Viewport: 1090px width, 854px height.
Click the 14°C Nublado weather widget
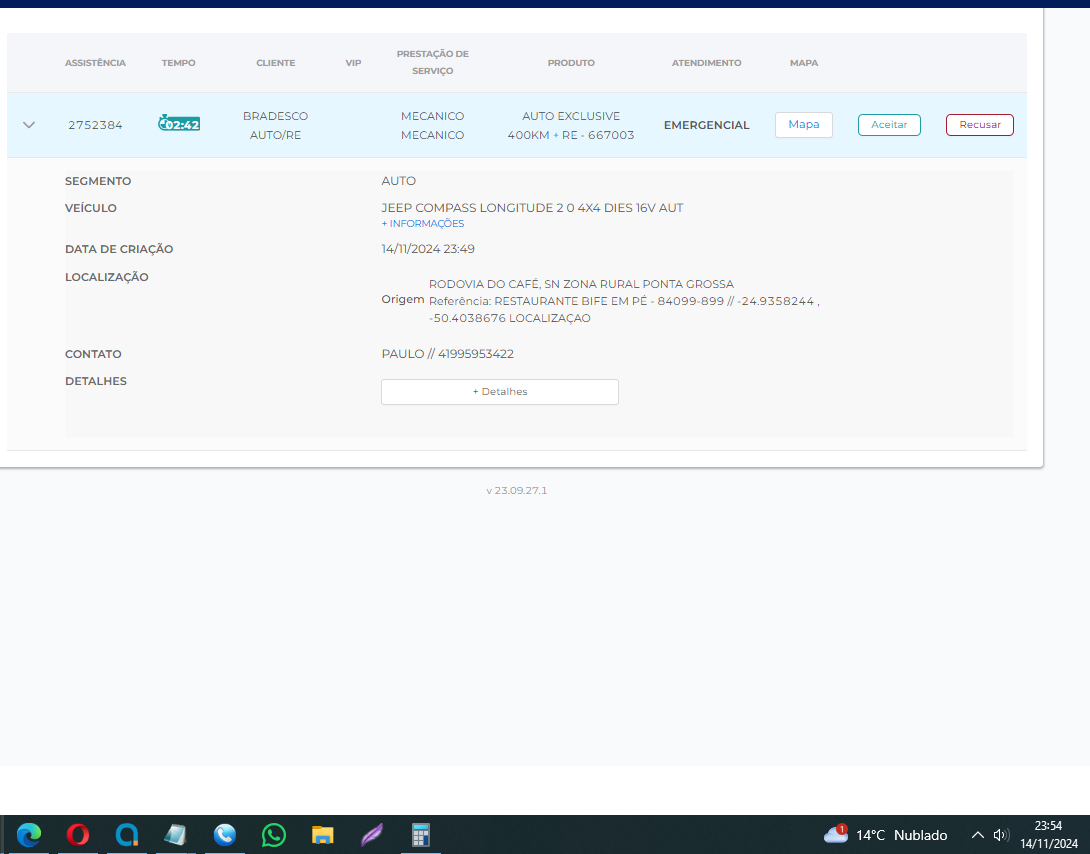tap(885, 835)
